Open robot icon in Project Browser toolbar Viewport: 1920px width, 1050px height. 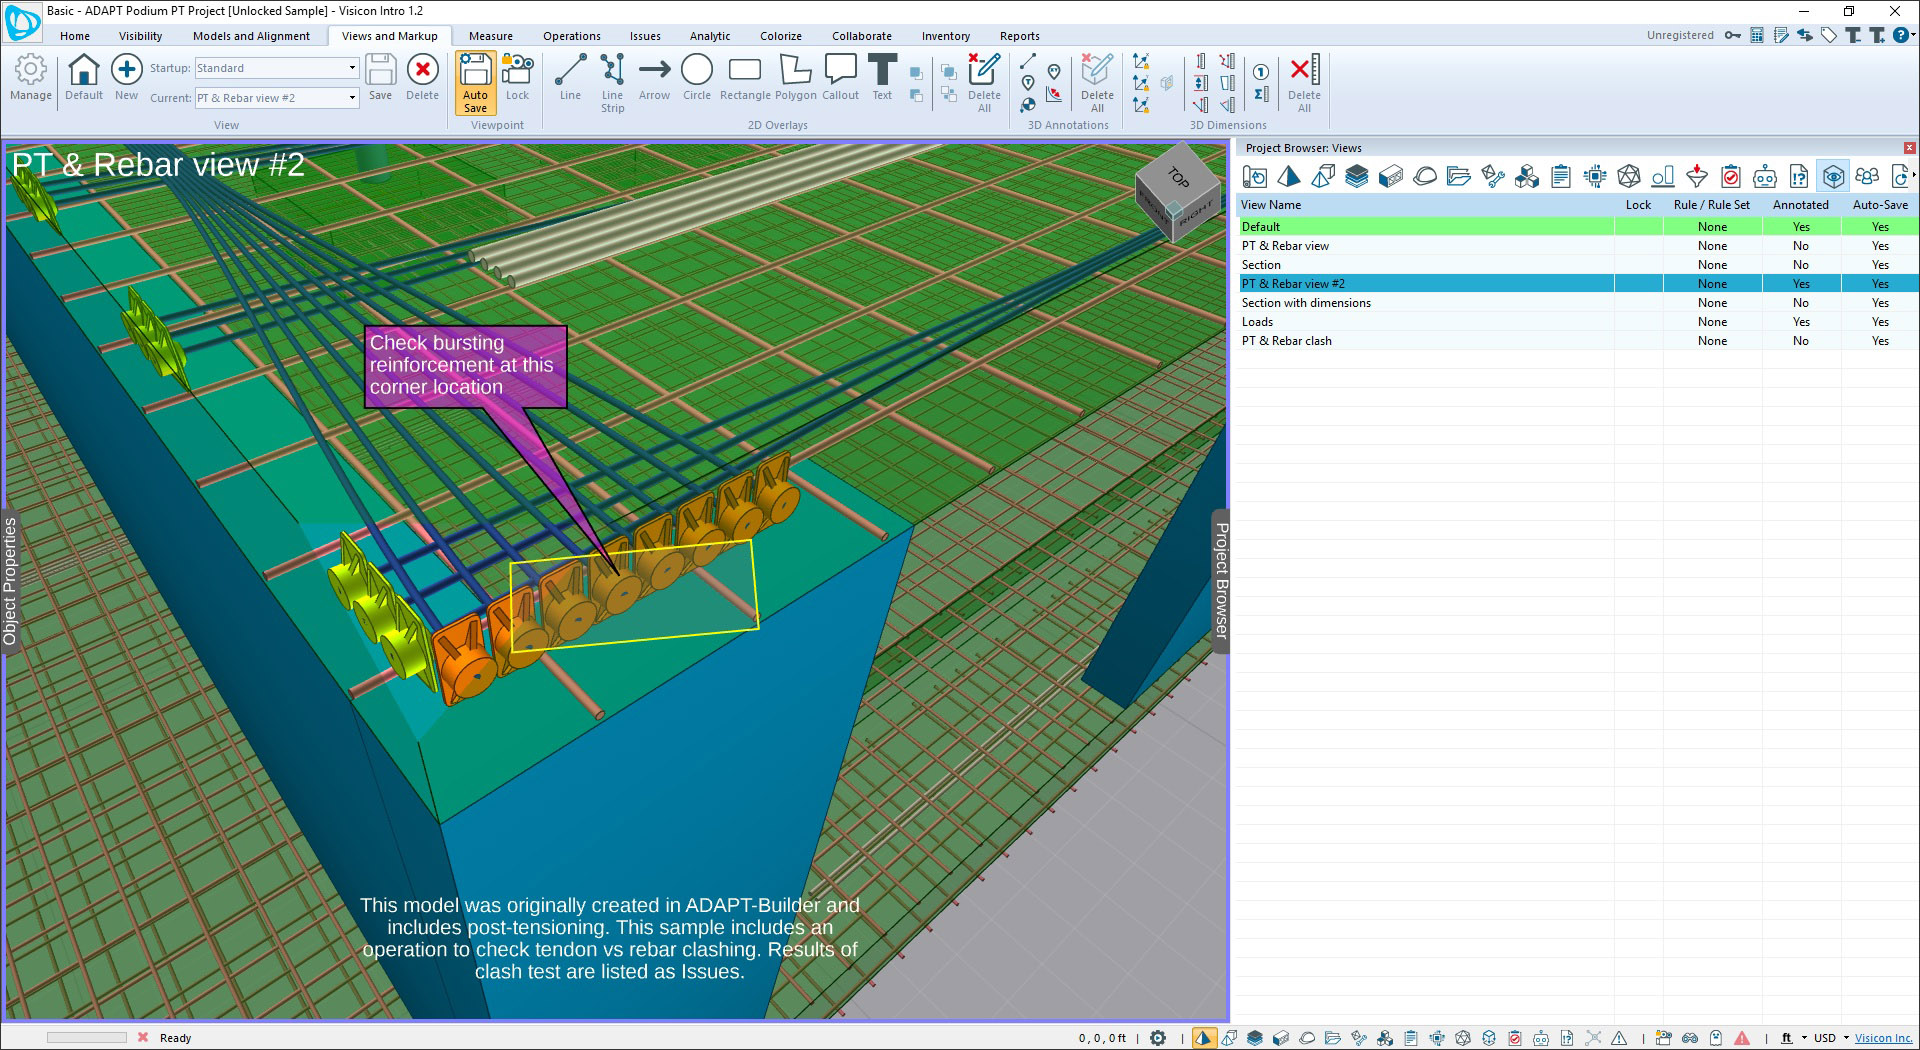1765,177
